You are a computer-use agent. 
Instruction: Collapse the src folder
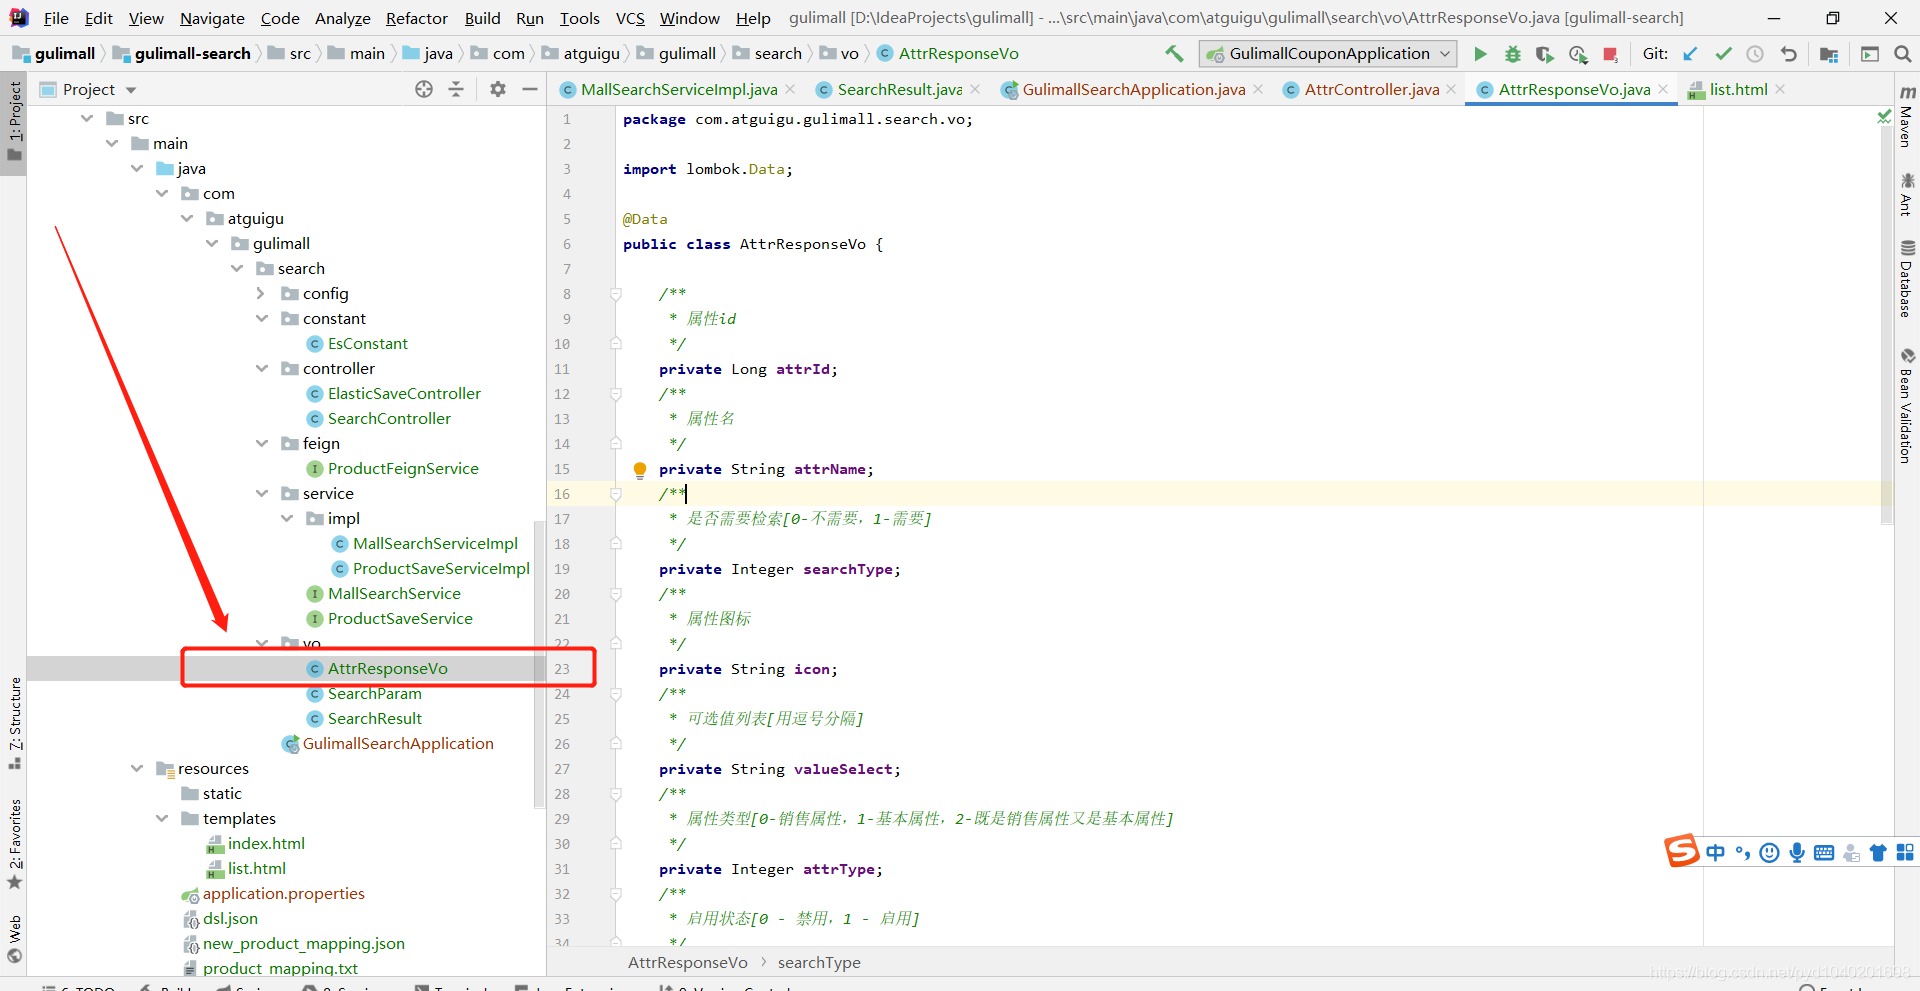87,118
